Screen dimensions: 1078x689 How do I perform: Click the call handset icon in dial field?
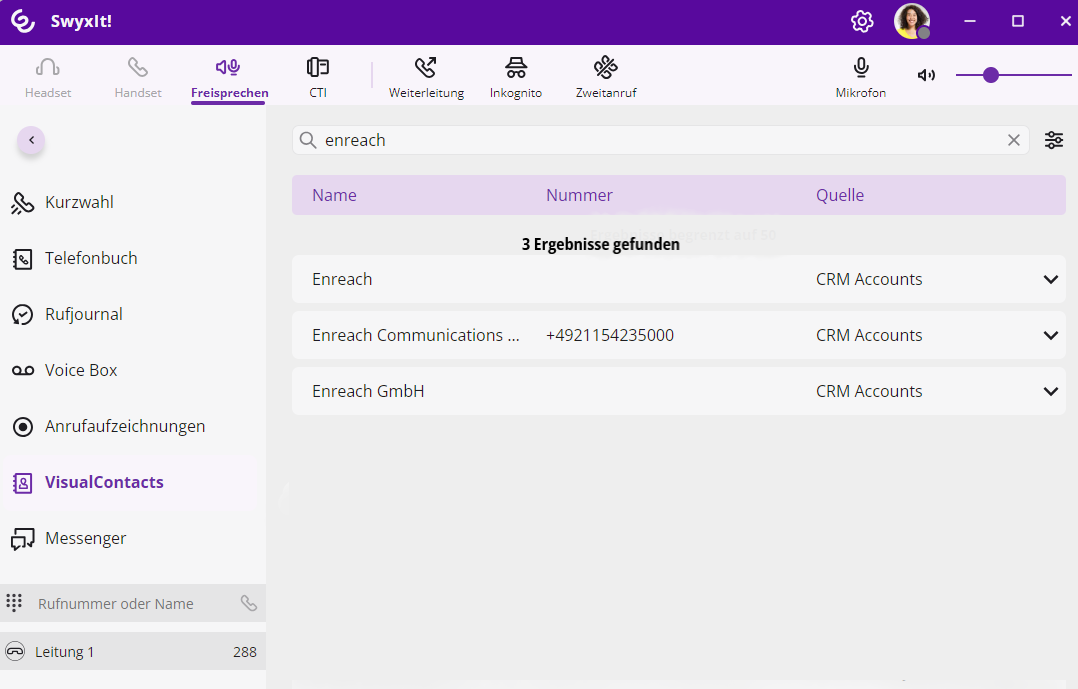pos(248,603)
